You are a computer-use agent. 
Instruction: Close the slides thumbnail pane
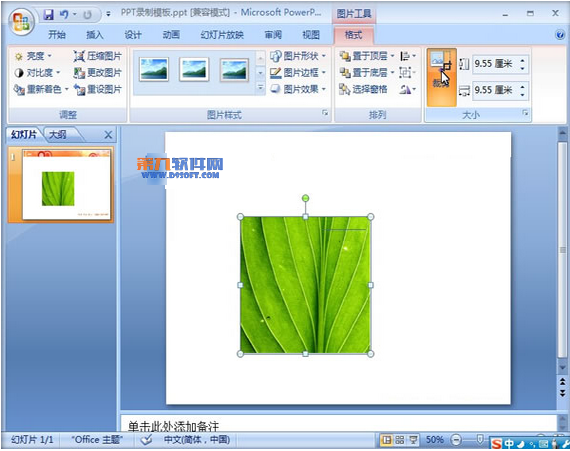coord(108,135)
